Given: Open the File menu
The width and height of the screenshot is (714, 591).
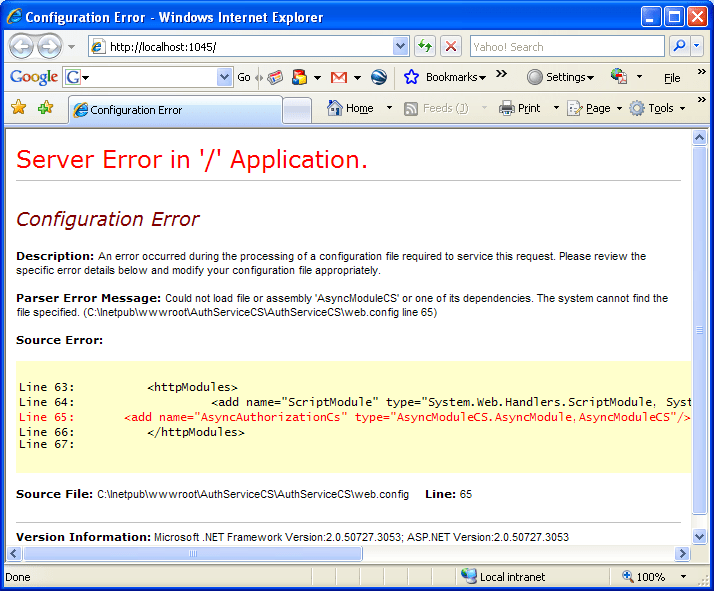Looking at the screenshot, I should tap(672, 78).
